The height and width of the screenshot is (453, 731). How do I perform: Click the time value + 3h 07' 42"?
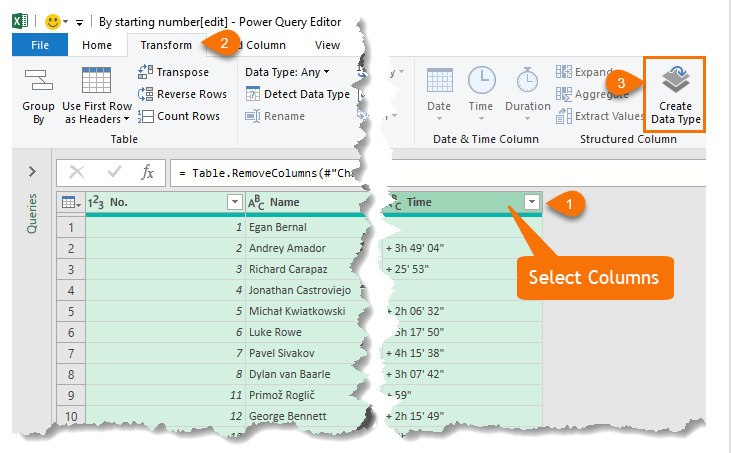click(415, 374)
